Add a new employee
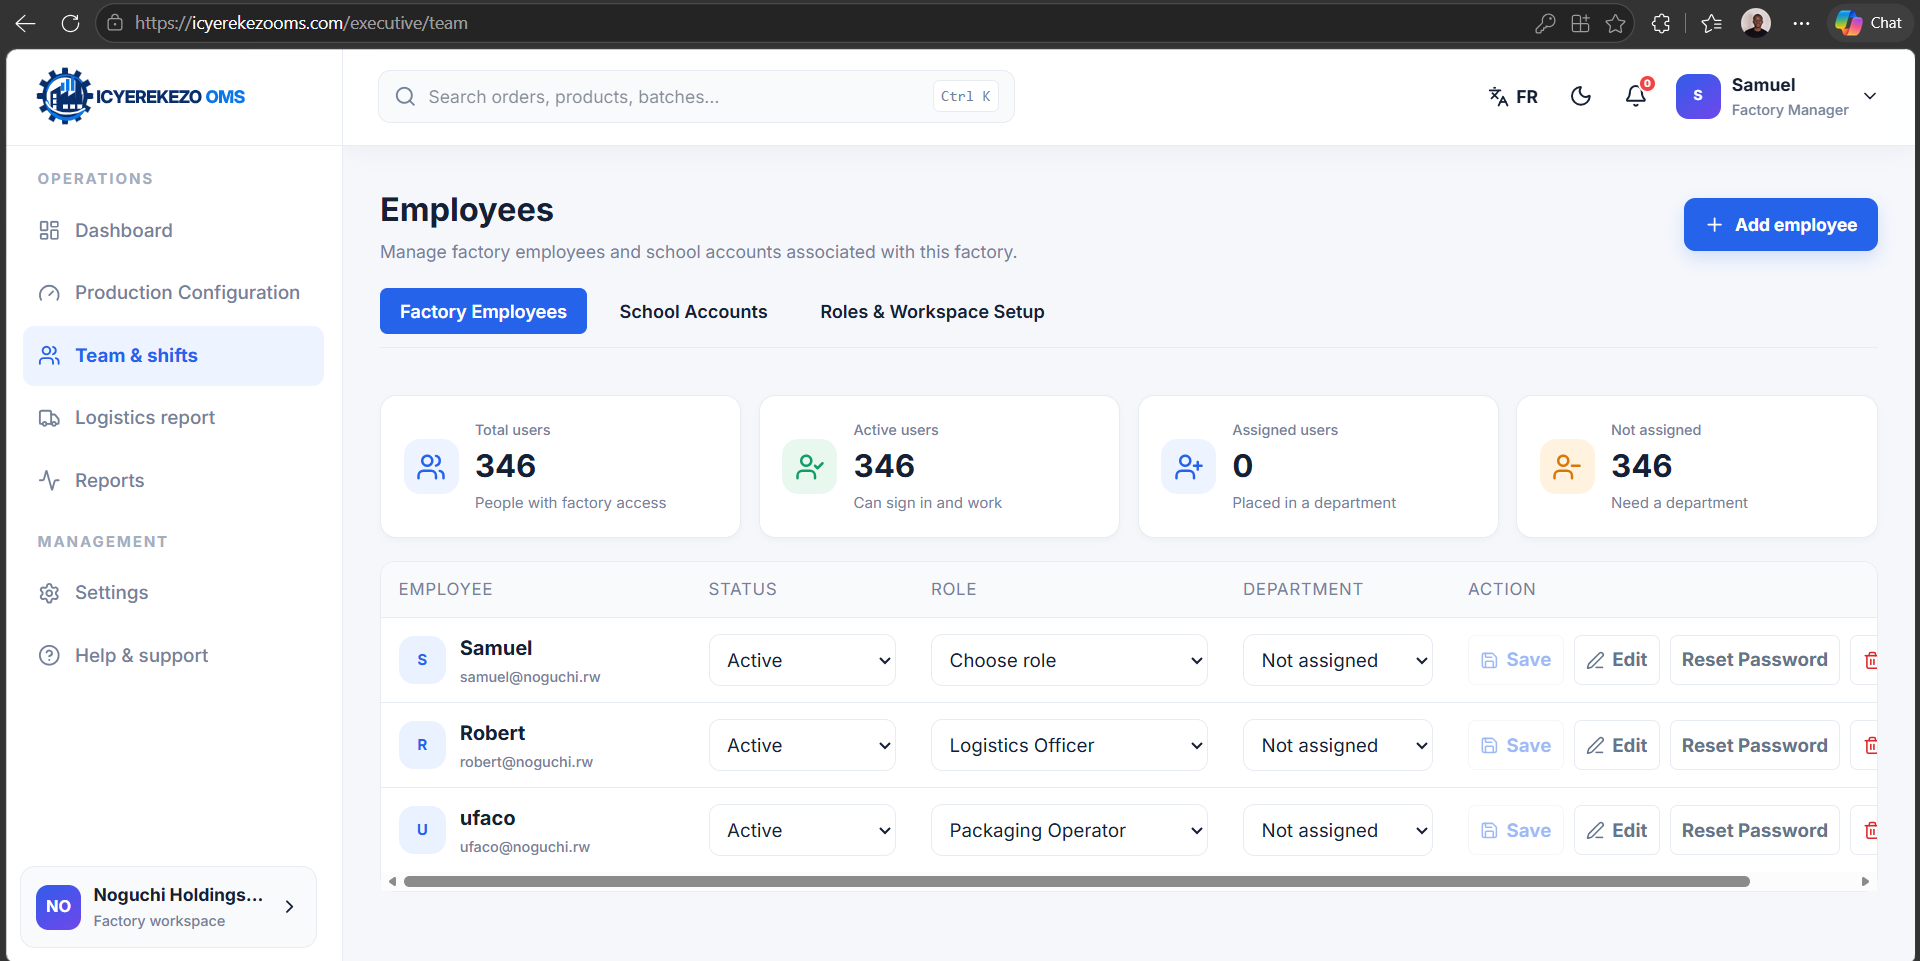This screenshot has width=1920, height=961. click(1780, 225)
